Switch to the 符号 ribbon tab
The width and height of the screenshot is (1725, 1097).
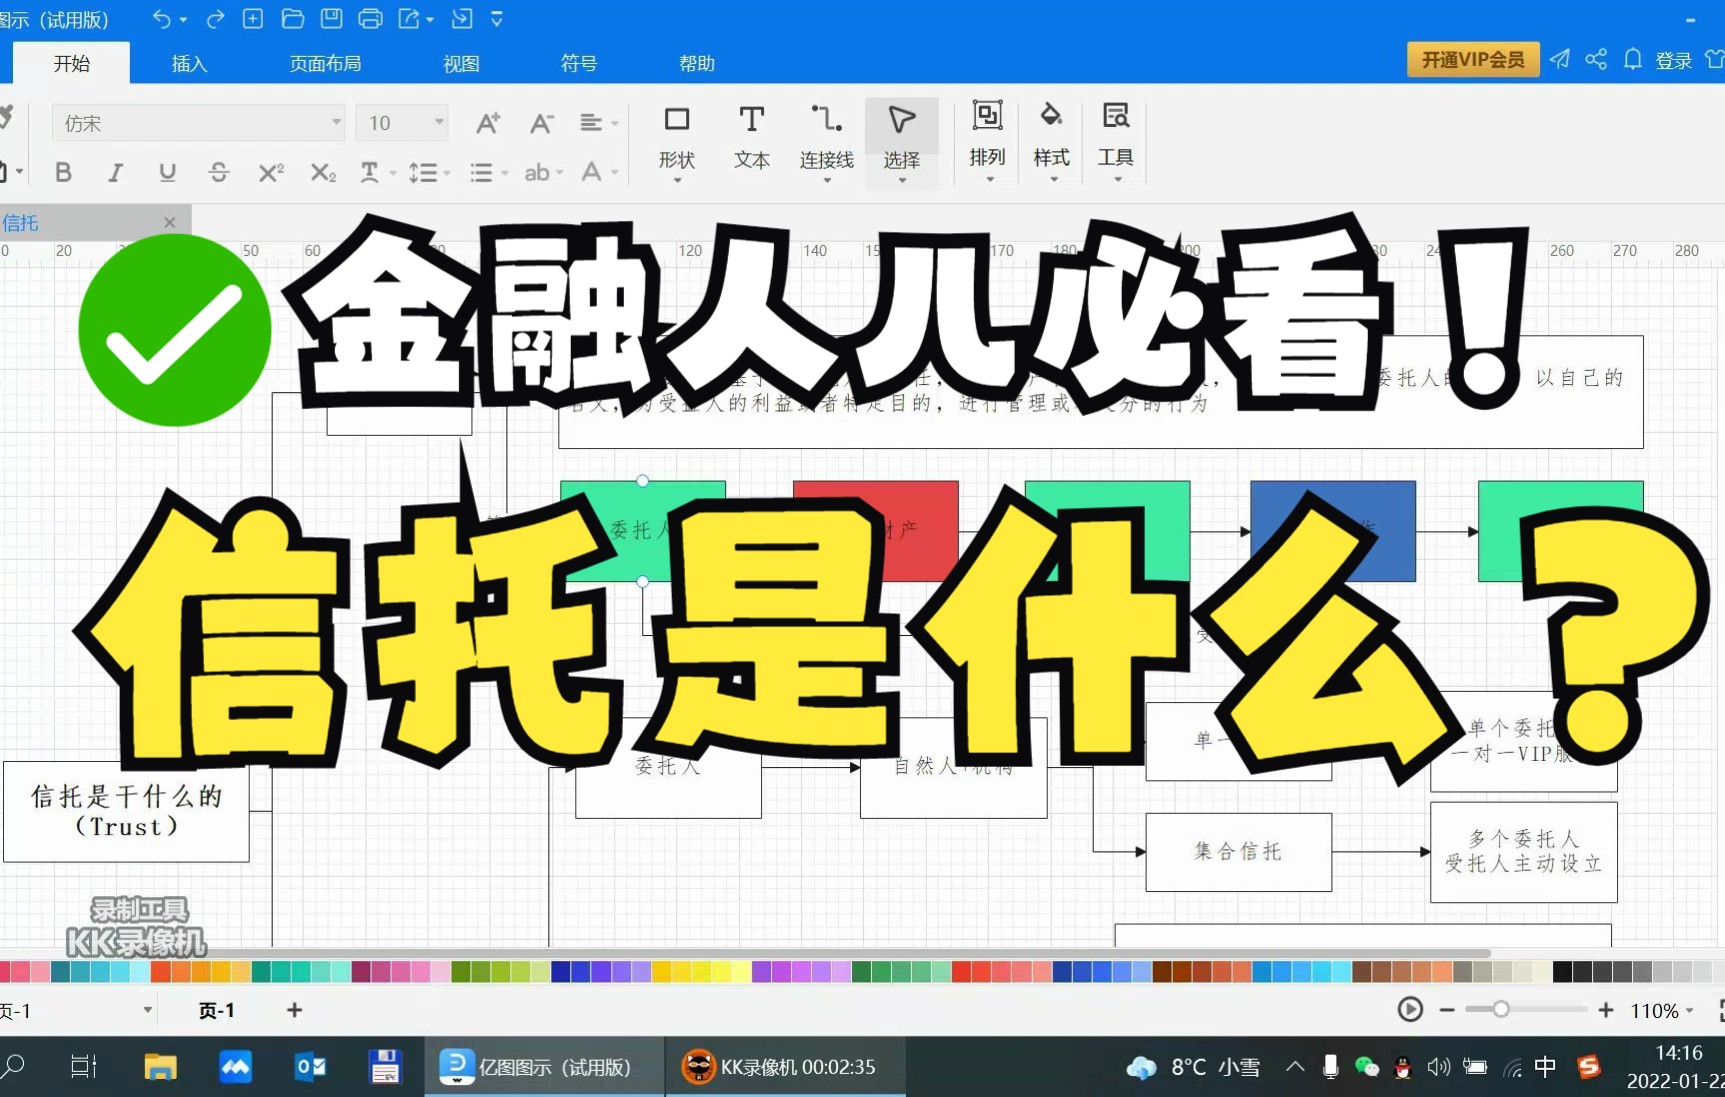pos(579,63)
